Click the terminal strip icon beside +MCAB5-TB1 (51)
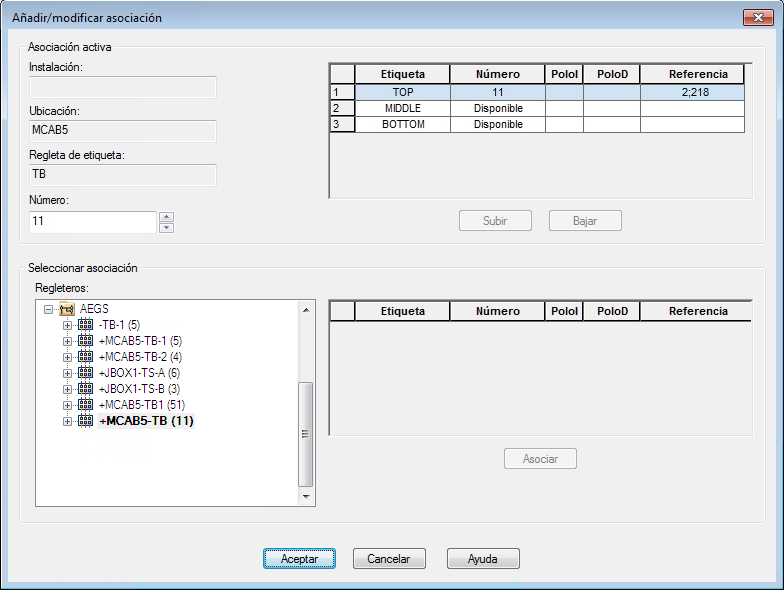This screenshot has width=784, height=590. pyautogui.click(x=86, y=405)
